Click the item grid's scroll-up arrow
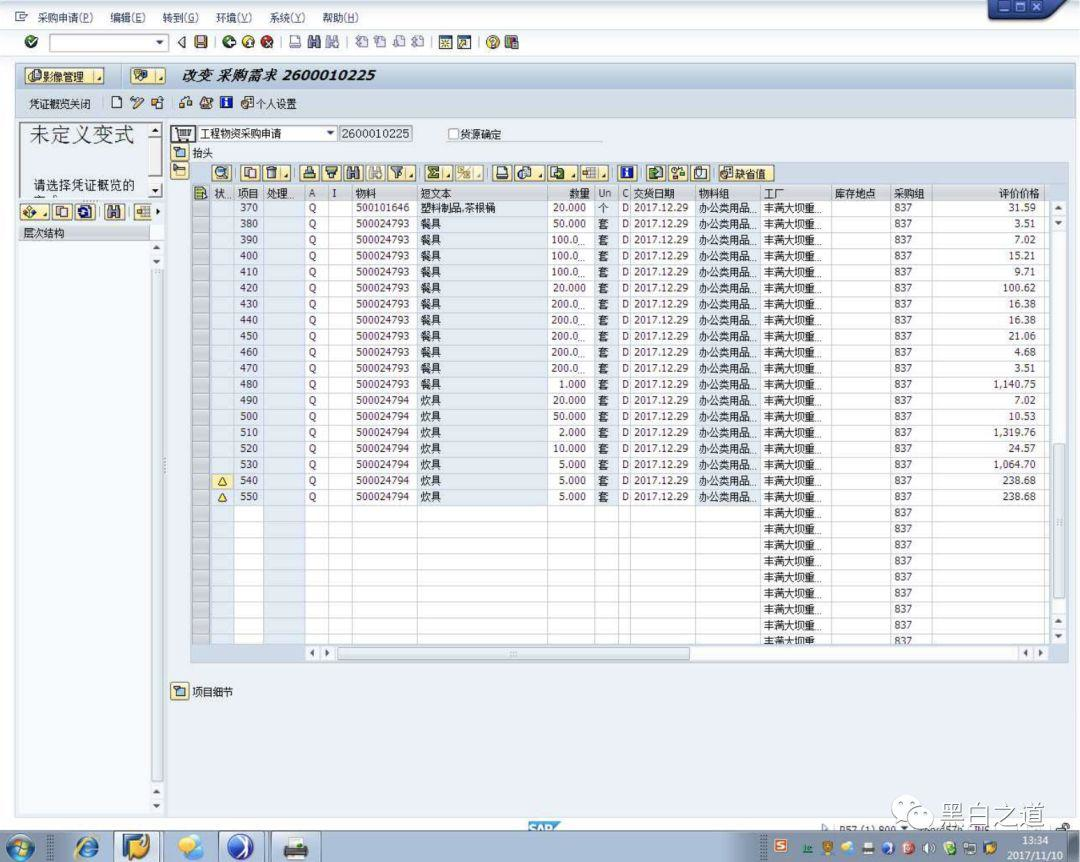The height and width of the screenshot is (862, 1080). [1059, 207]
